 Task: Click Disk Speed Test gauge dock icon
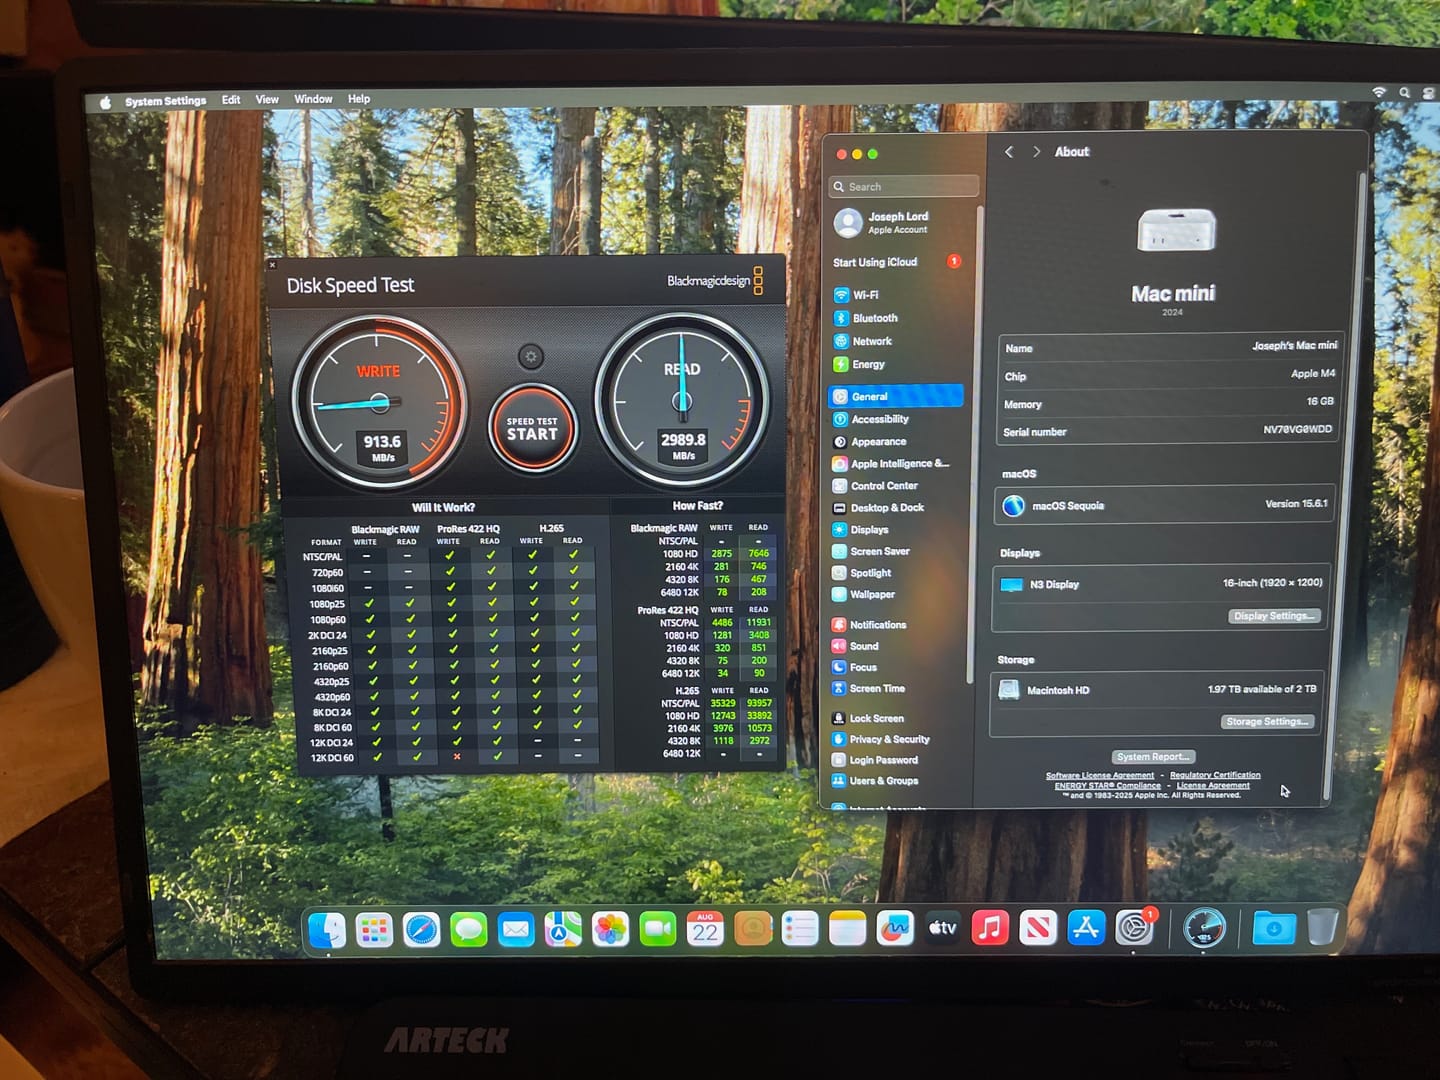(1204, 928)
